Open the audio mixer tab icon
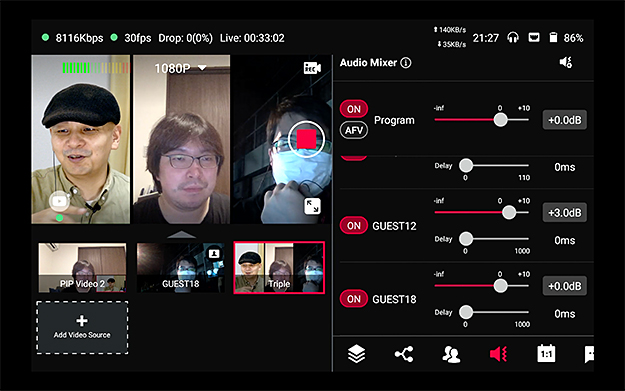This screenshot has width=625, height=391. (x=498, y=354)
